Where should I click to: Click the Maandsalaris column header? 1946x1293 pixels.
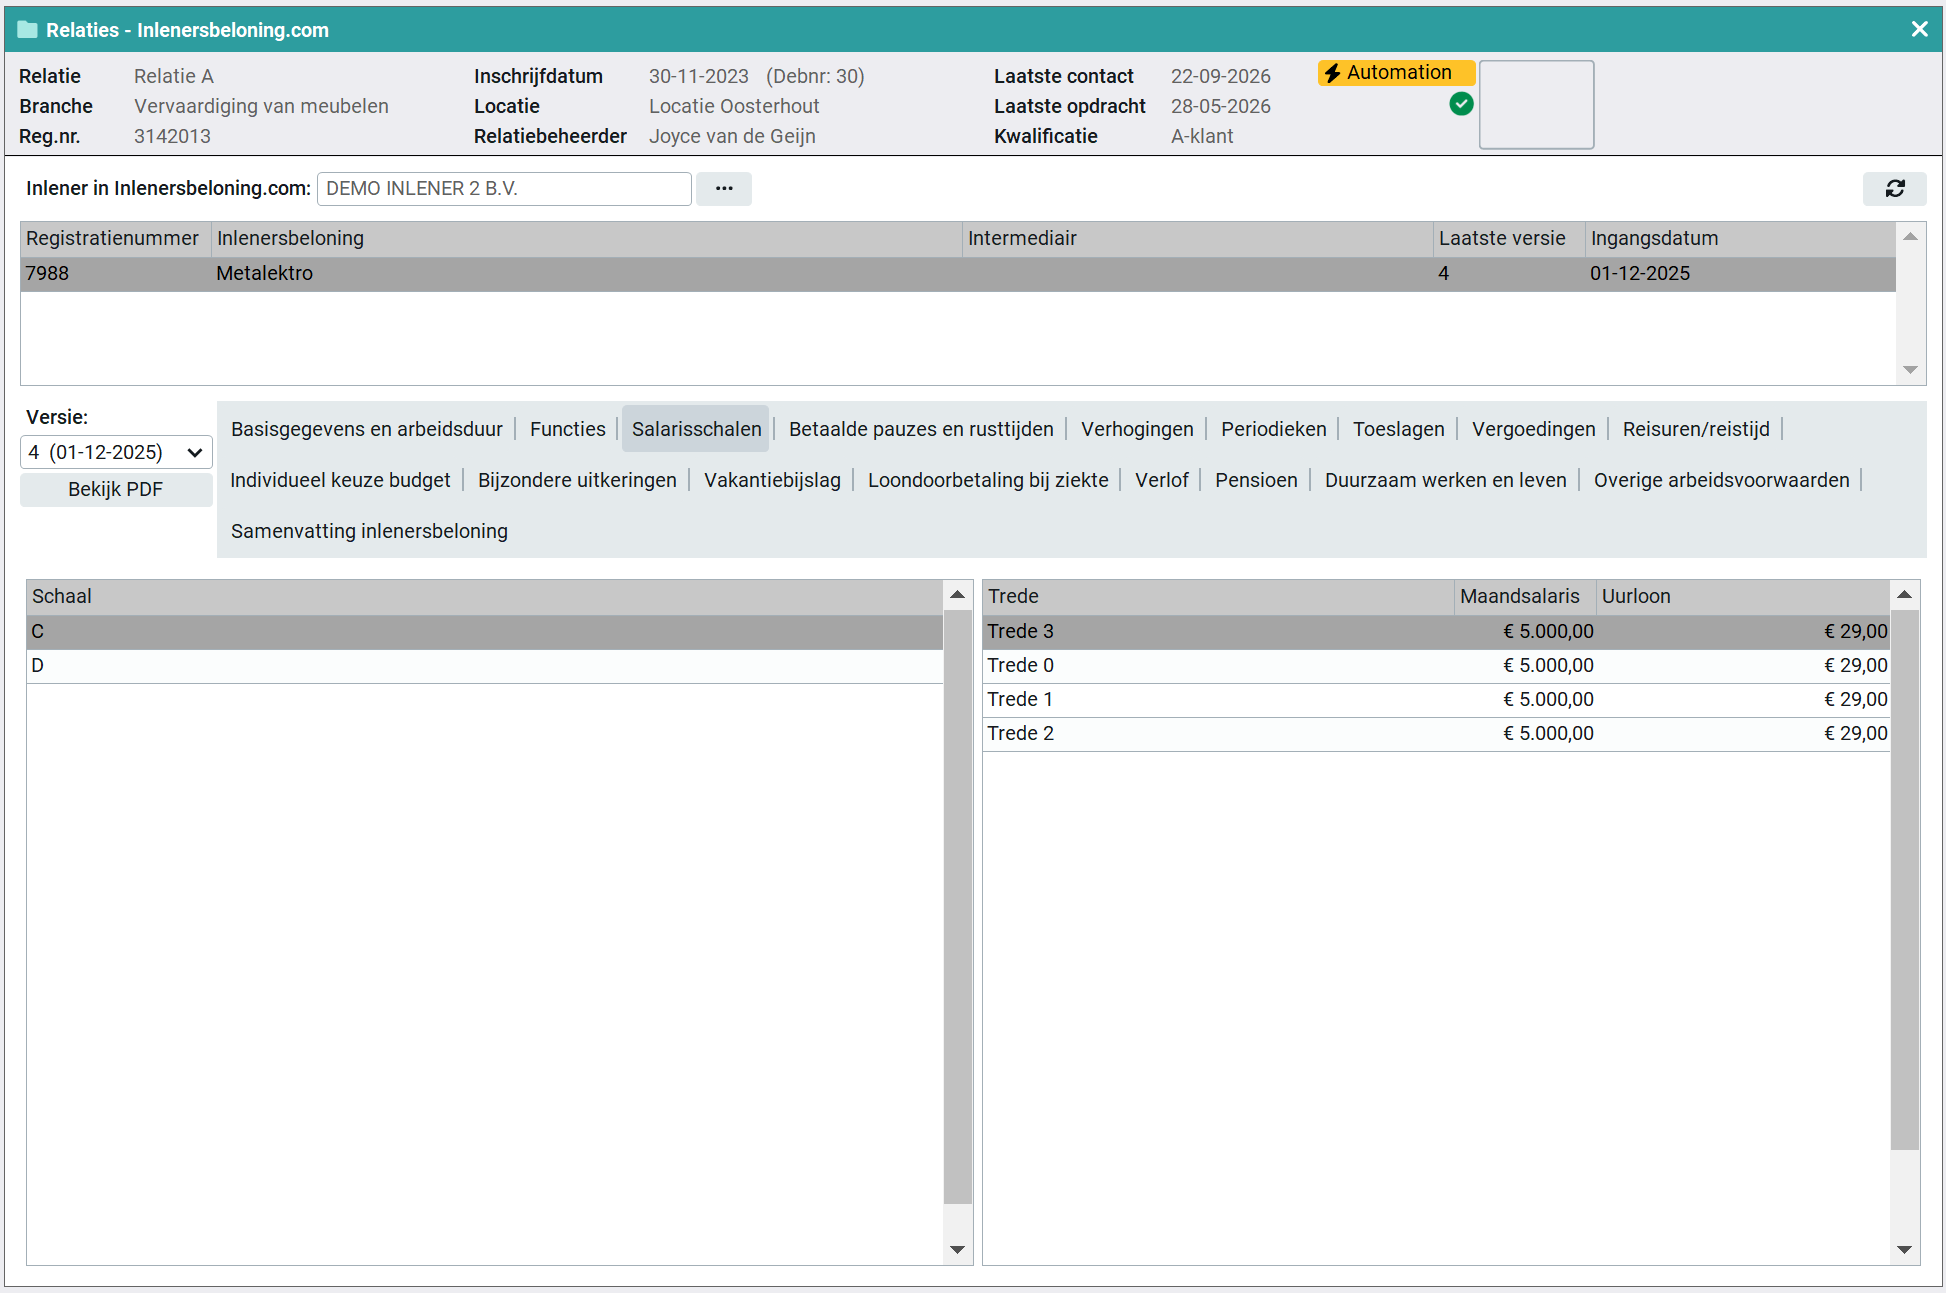[x=1524, y=596]
